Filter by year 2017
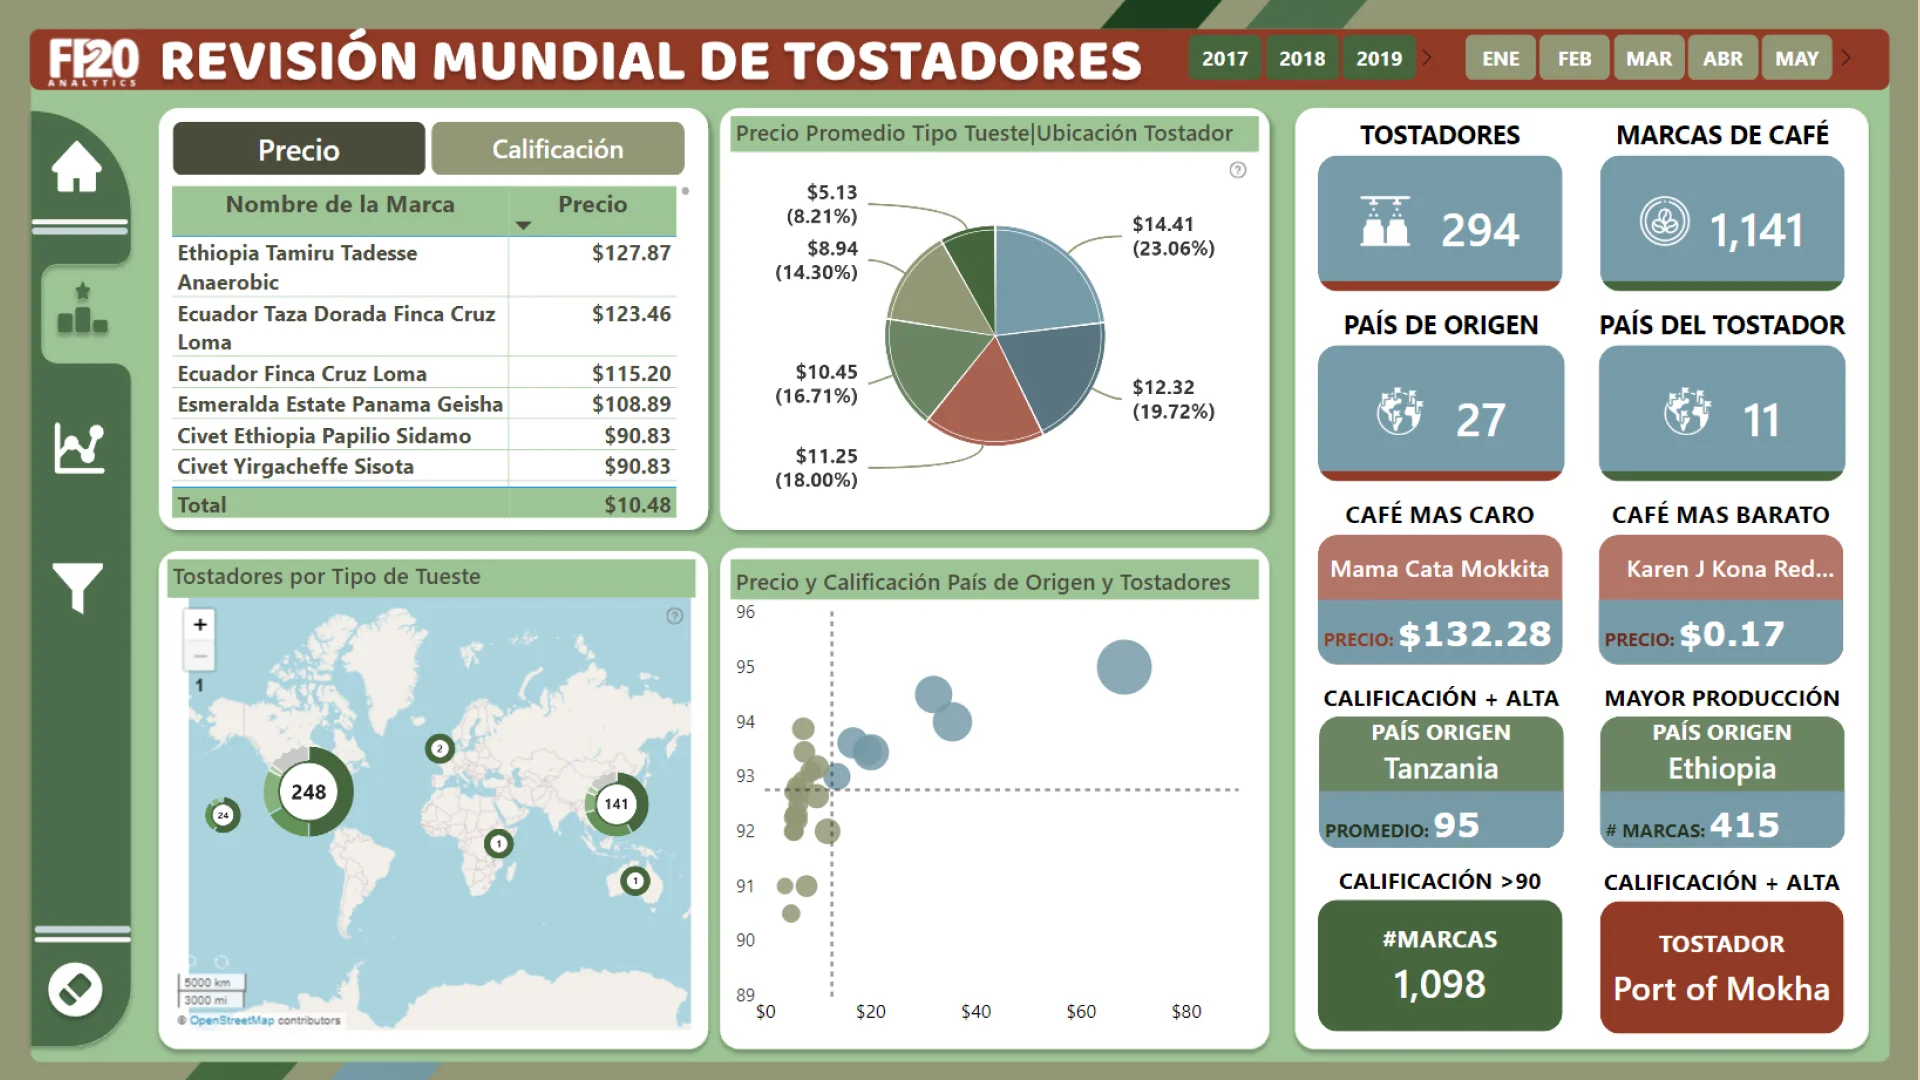Screen dimensions: 1920x1080 (x=1225, y=58)
